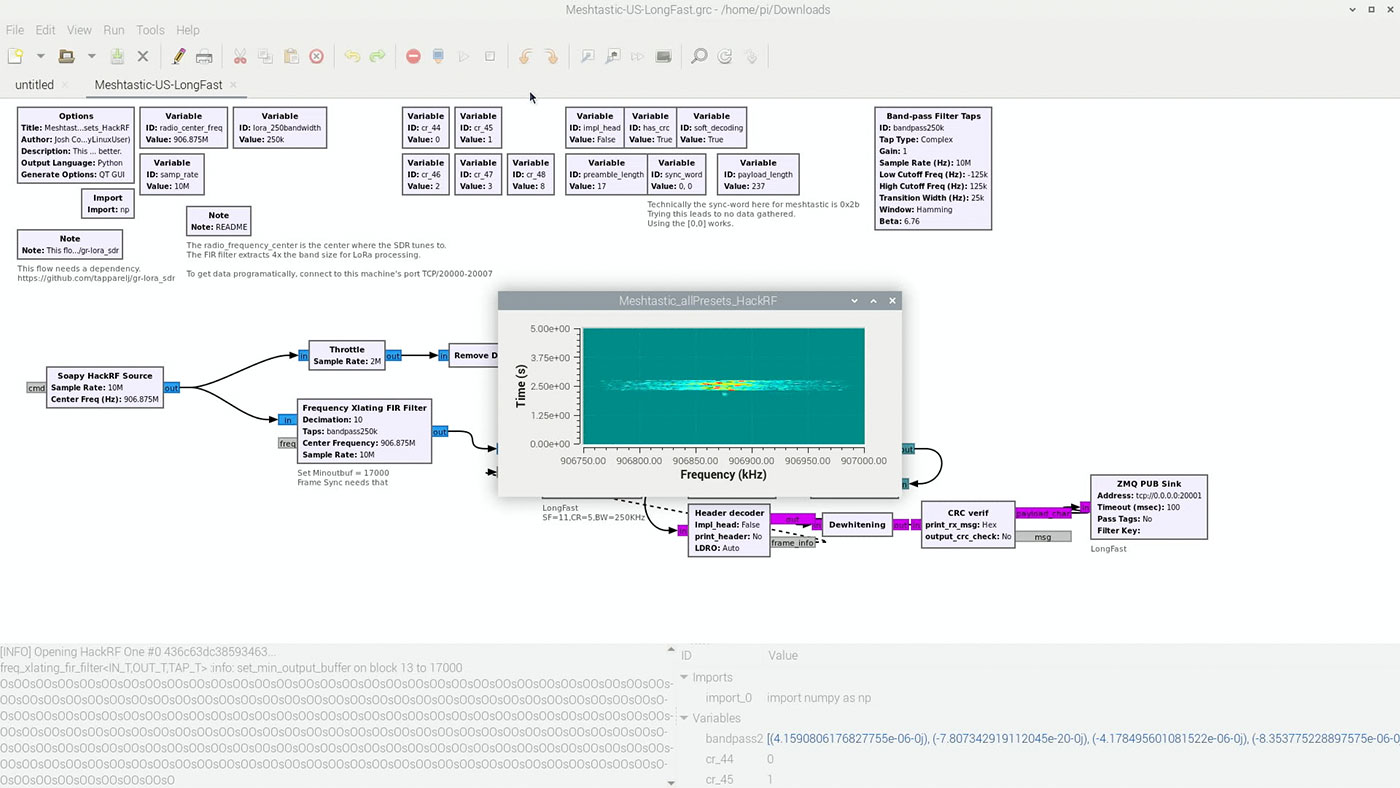Close flowgraph using the toolbar X icon
1400x788 pixels.
[x=143, y=57]
